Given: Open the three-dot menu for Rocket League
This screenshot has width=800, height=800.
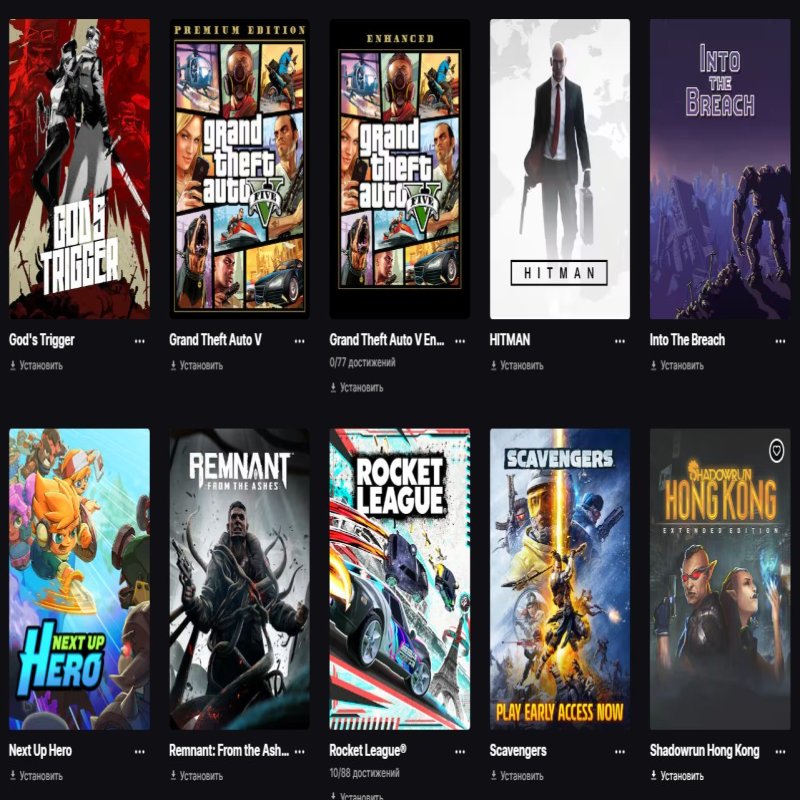Looking at the screenshot, I should click(x=460, y=752).
